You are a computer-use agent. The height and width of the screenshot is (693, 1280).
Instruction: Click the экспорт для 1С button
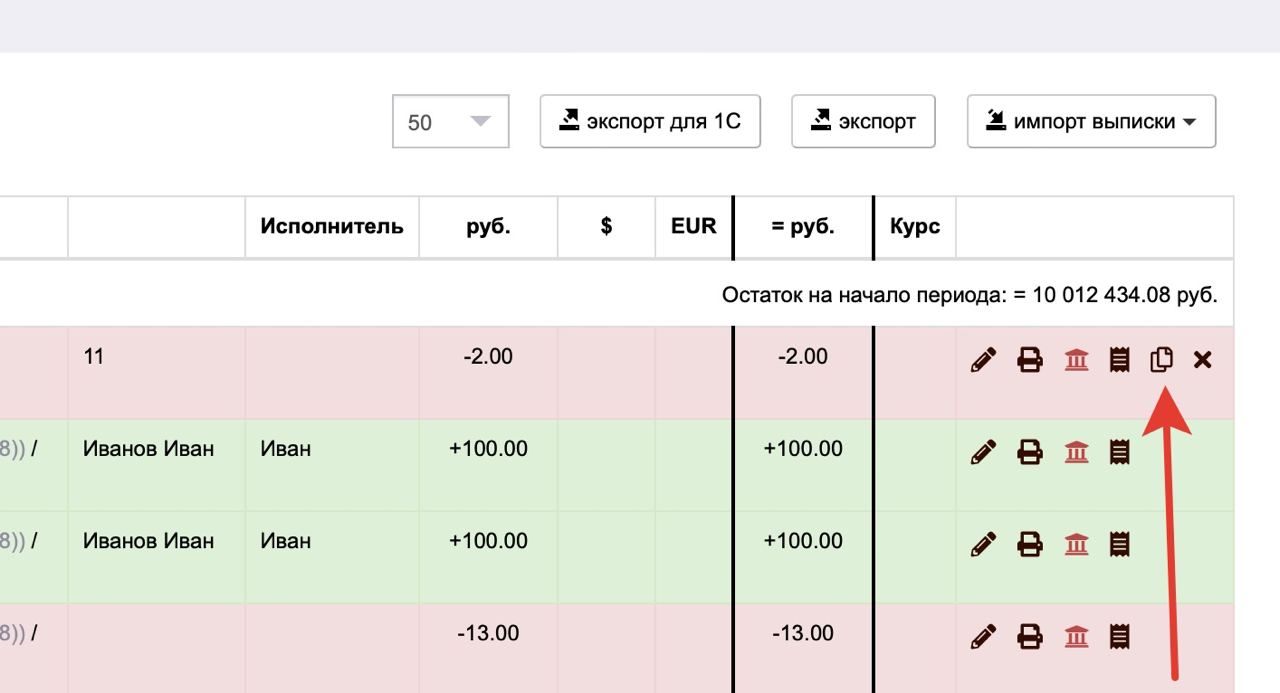click(x=650, y=121)
